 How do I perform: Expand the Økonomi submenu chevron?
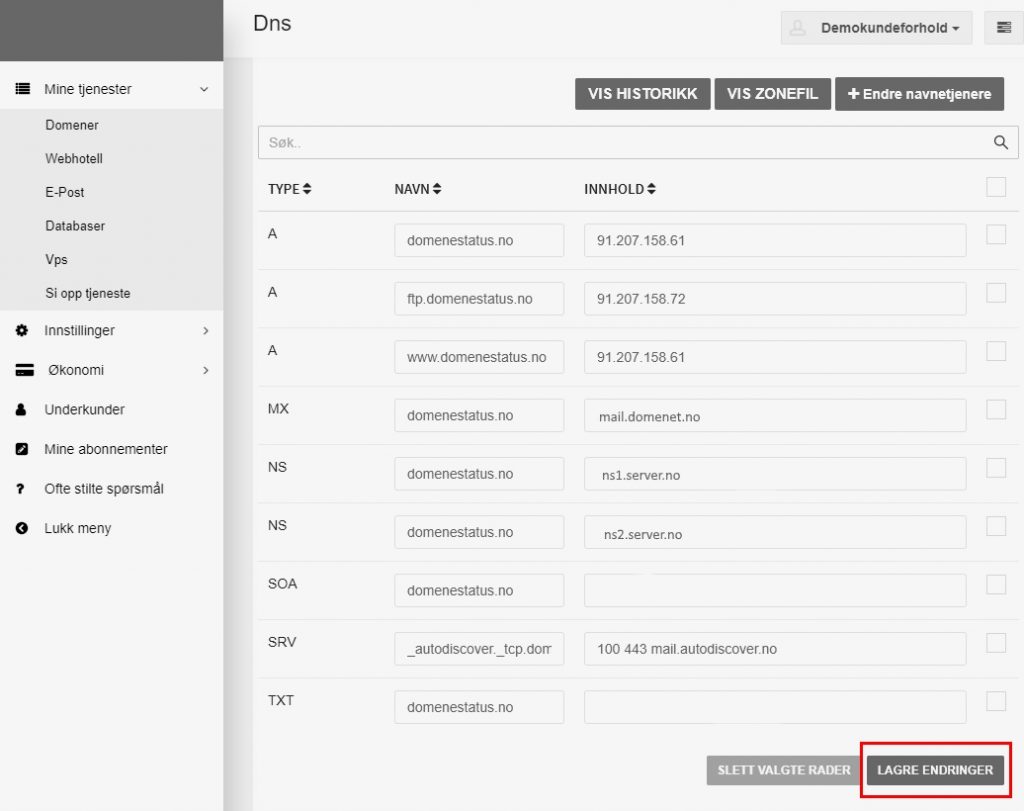pos(206,370)
